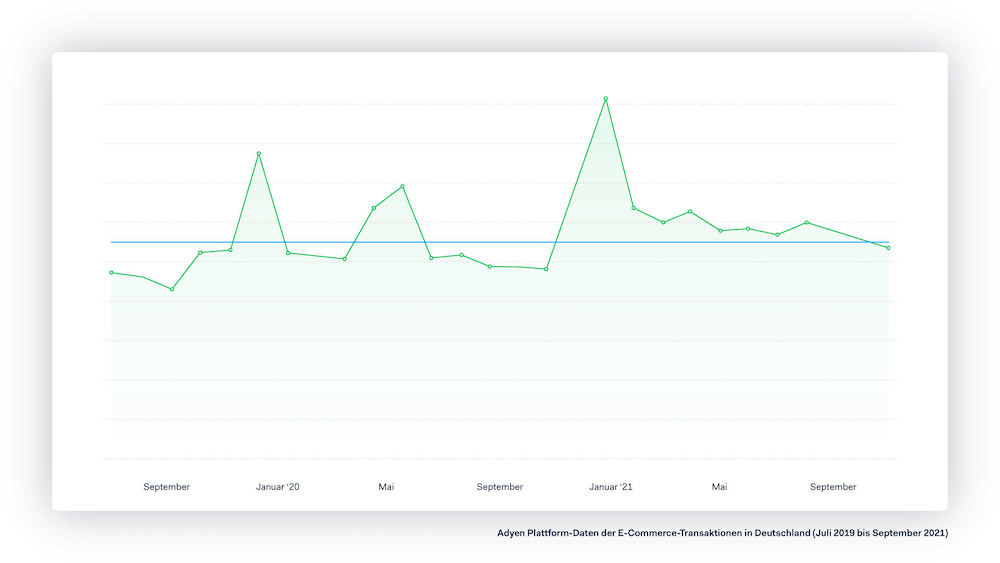This screenshot has height=563, width=1000.
Task: Click the horizontal blue average line
Action: (500, 242)
